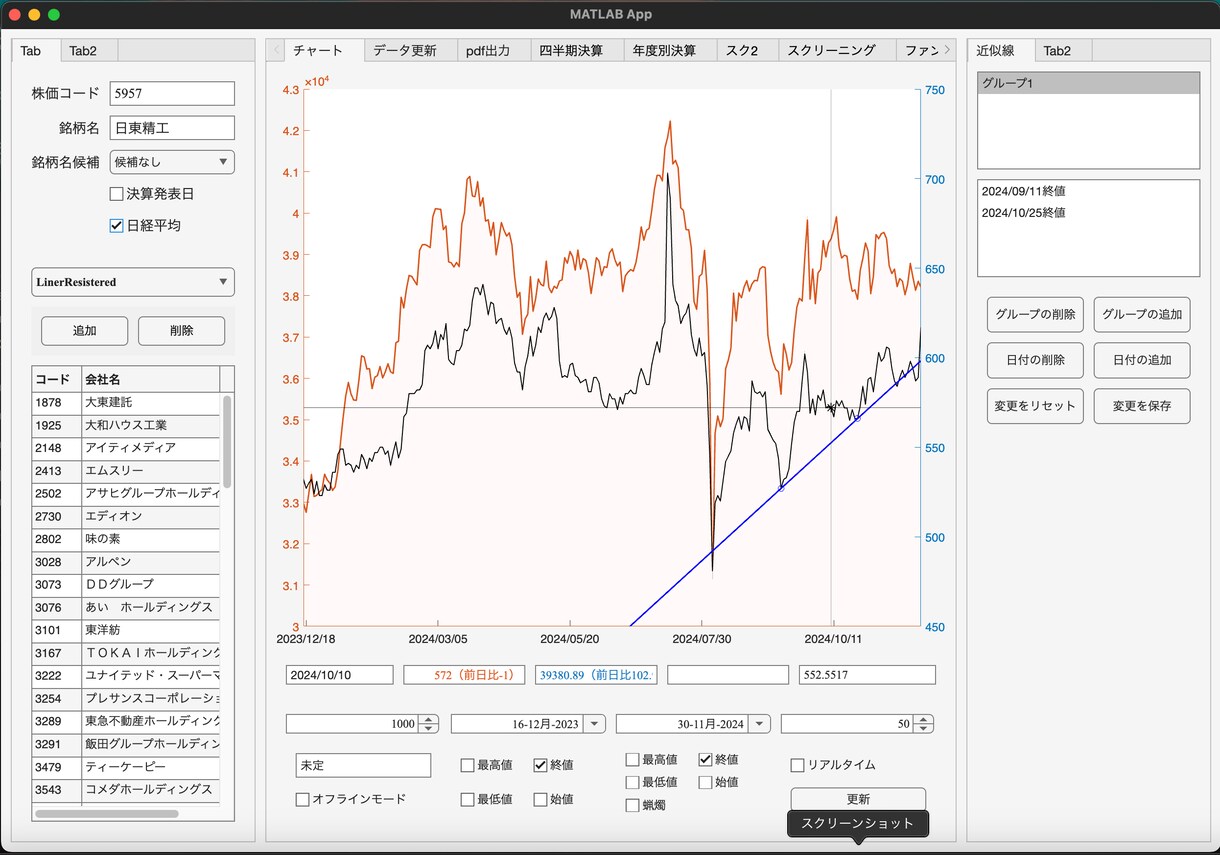Click the 銘柄名 input field
1220x855 pixels.
pos(172,128)
